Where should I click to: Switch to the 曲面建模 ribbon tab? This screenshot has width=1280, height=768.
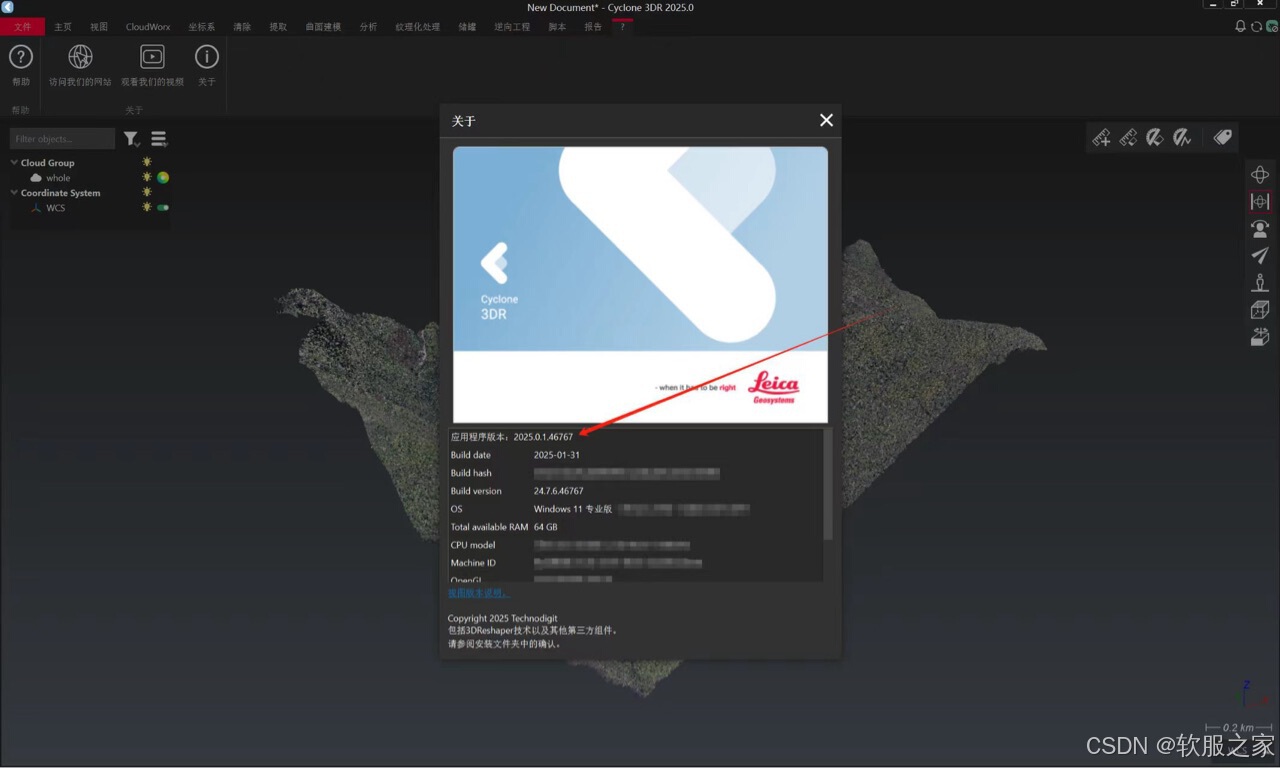(323, 27)
